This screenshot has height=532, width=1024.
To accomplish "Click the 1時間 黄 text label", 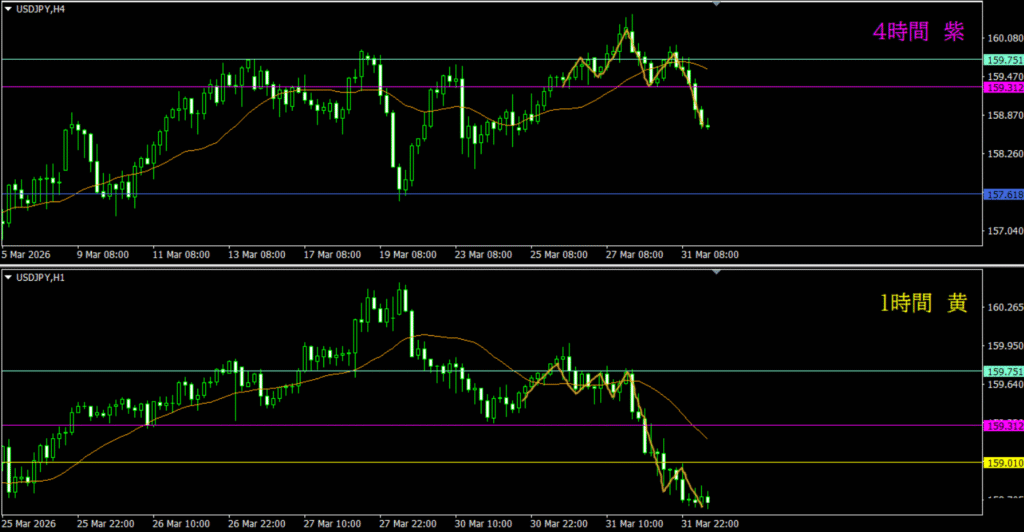I will point(922,305).
